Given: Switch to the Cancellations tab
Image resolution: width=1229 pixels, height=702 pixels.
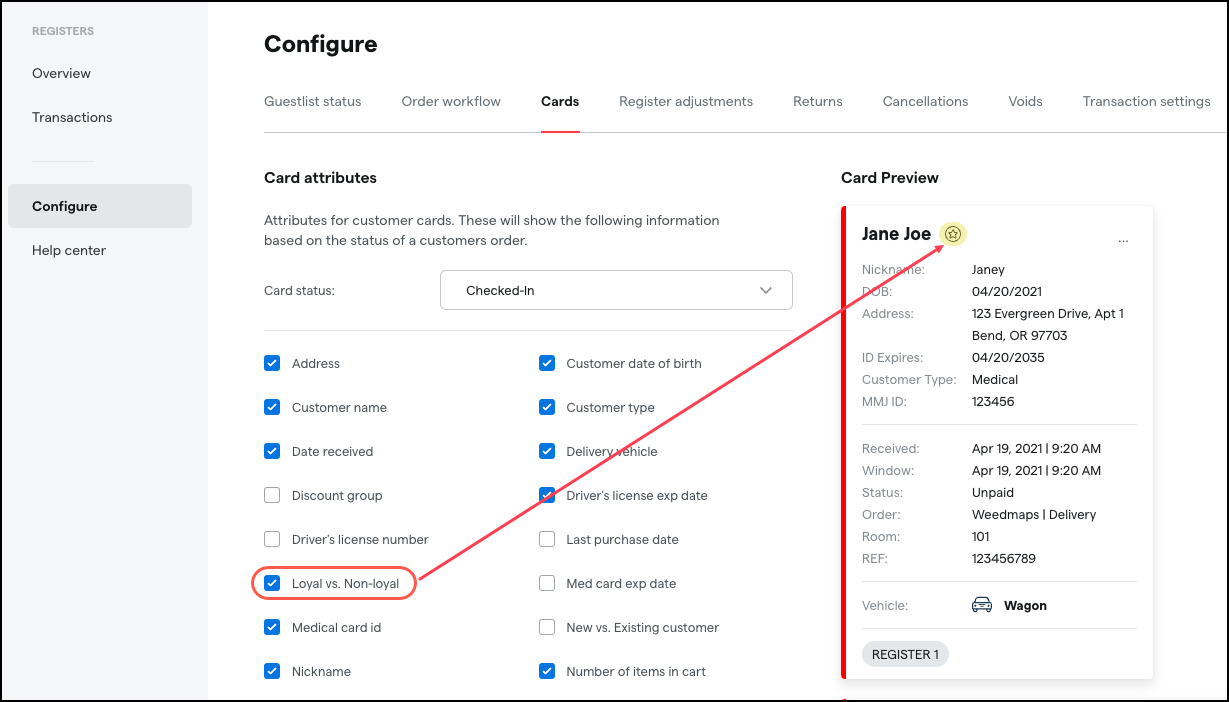Looking at the screenshot, I should [x=925, y=101].
